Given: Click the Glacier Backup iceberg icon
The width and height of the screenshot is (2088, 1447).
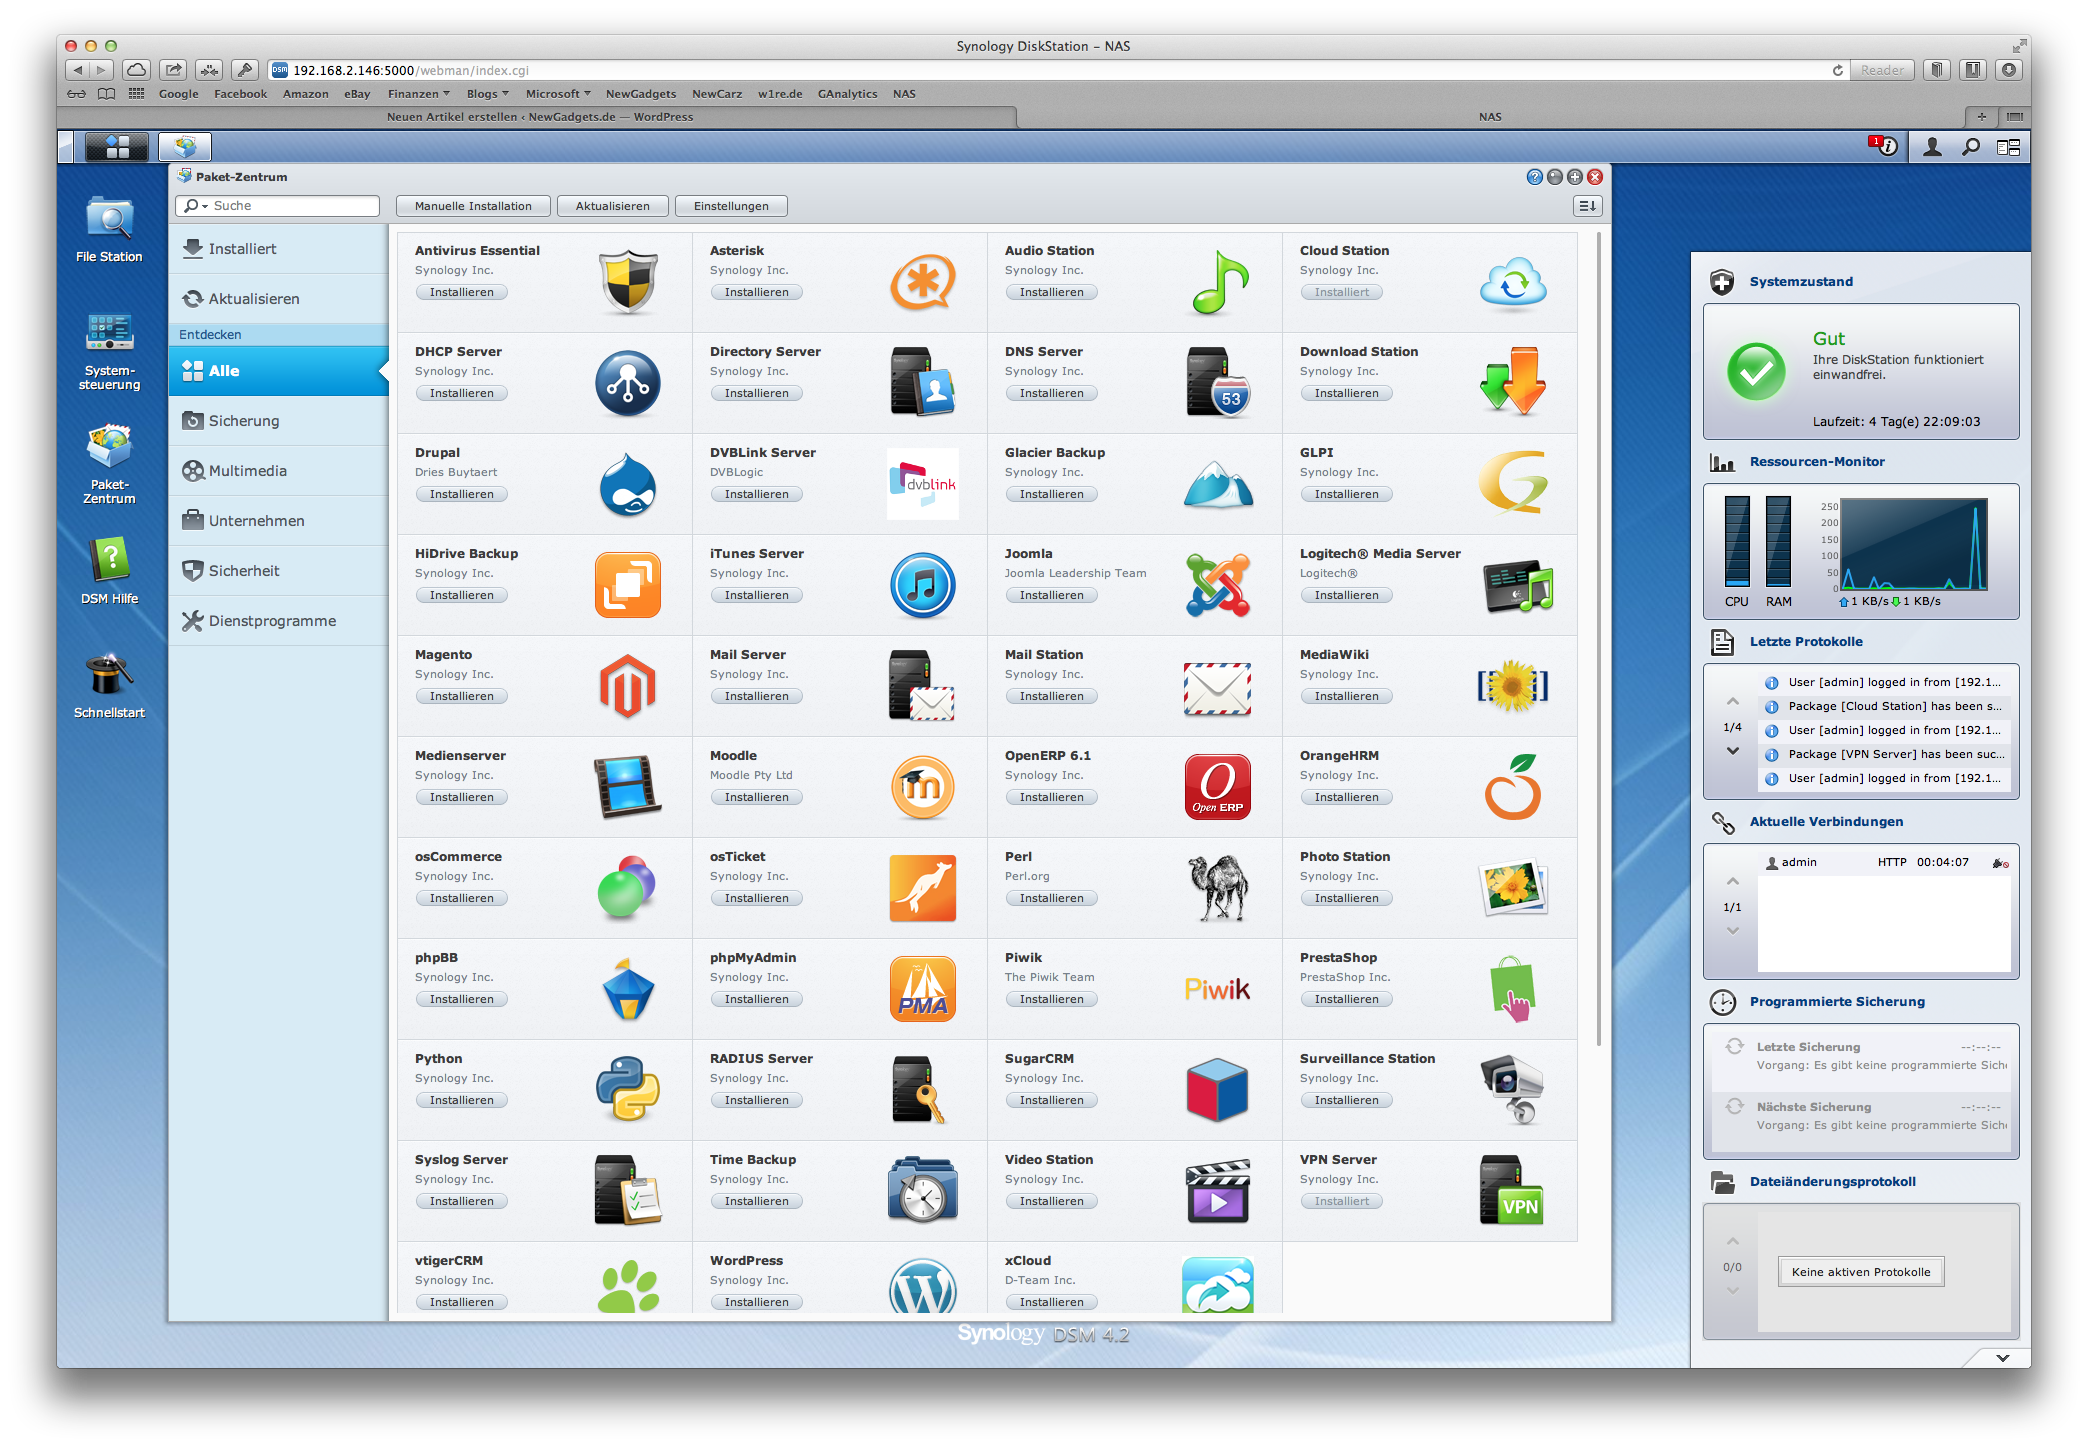Looking at the screenshot, I should pyautogui.click(x=1218, y=485).
